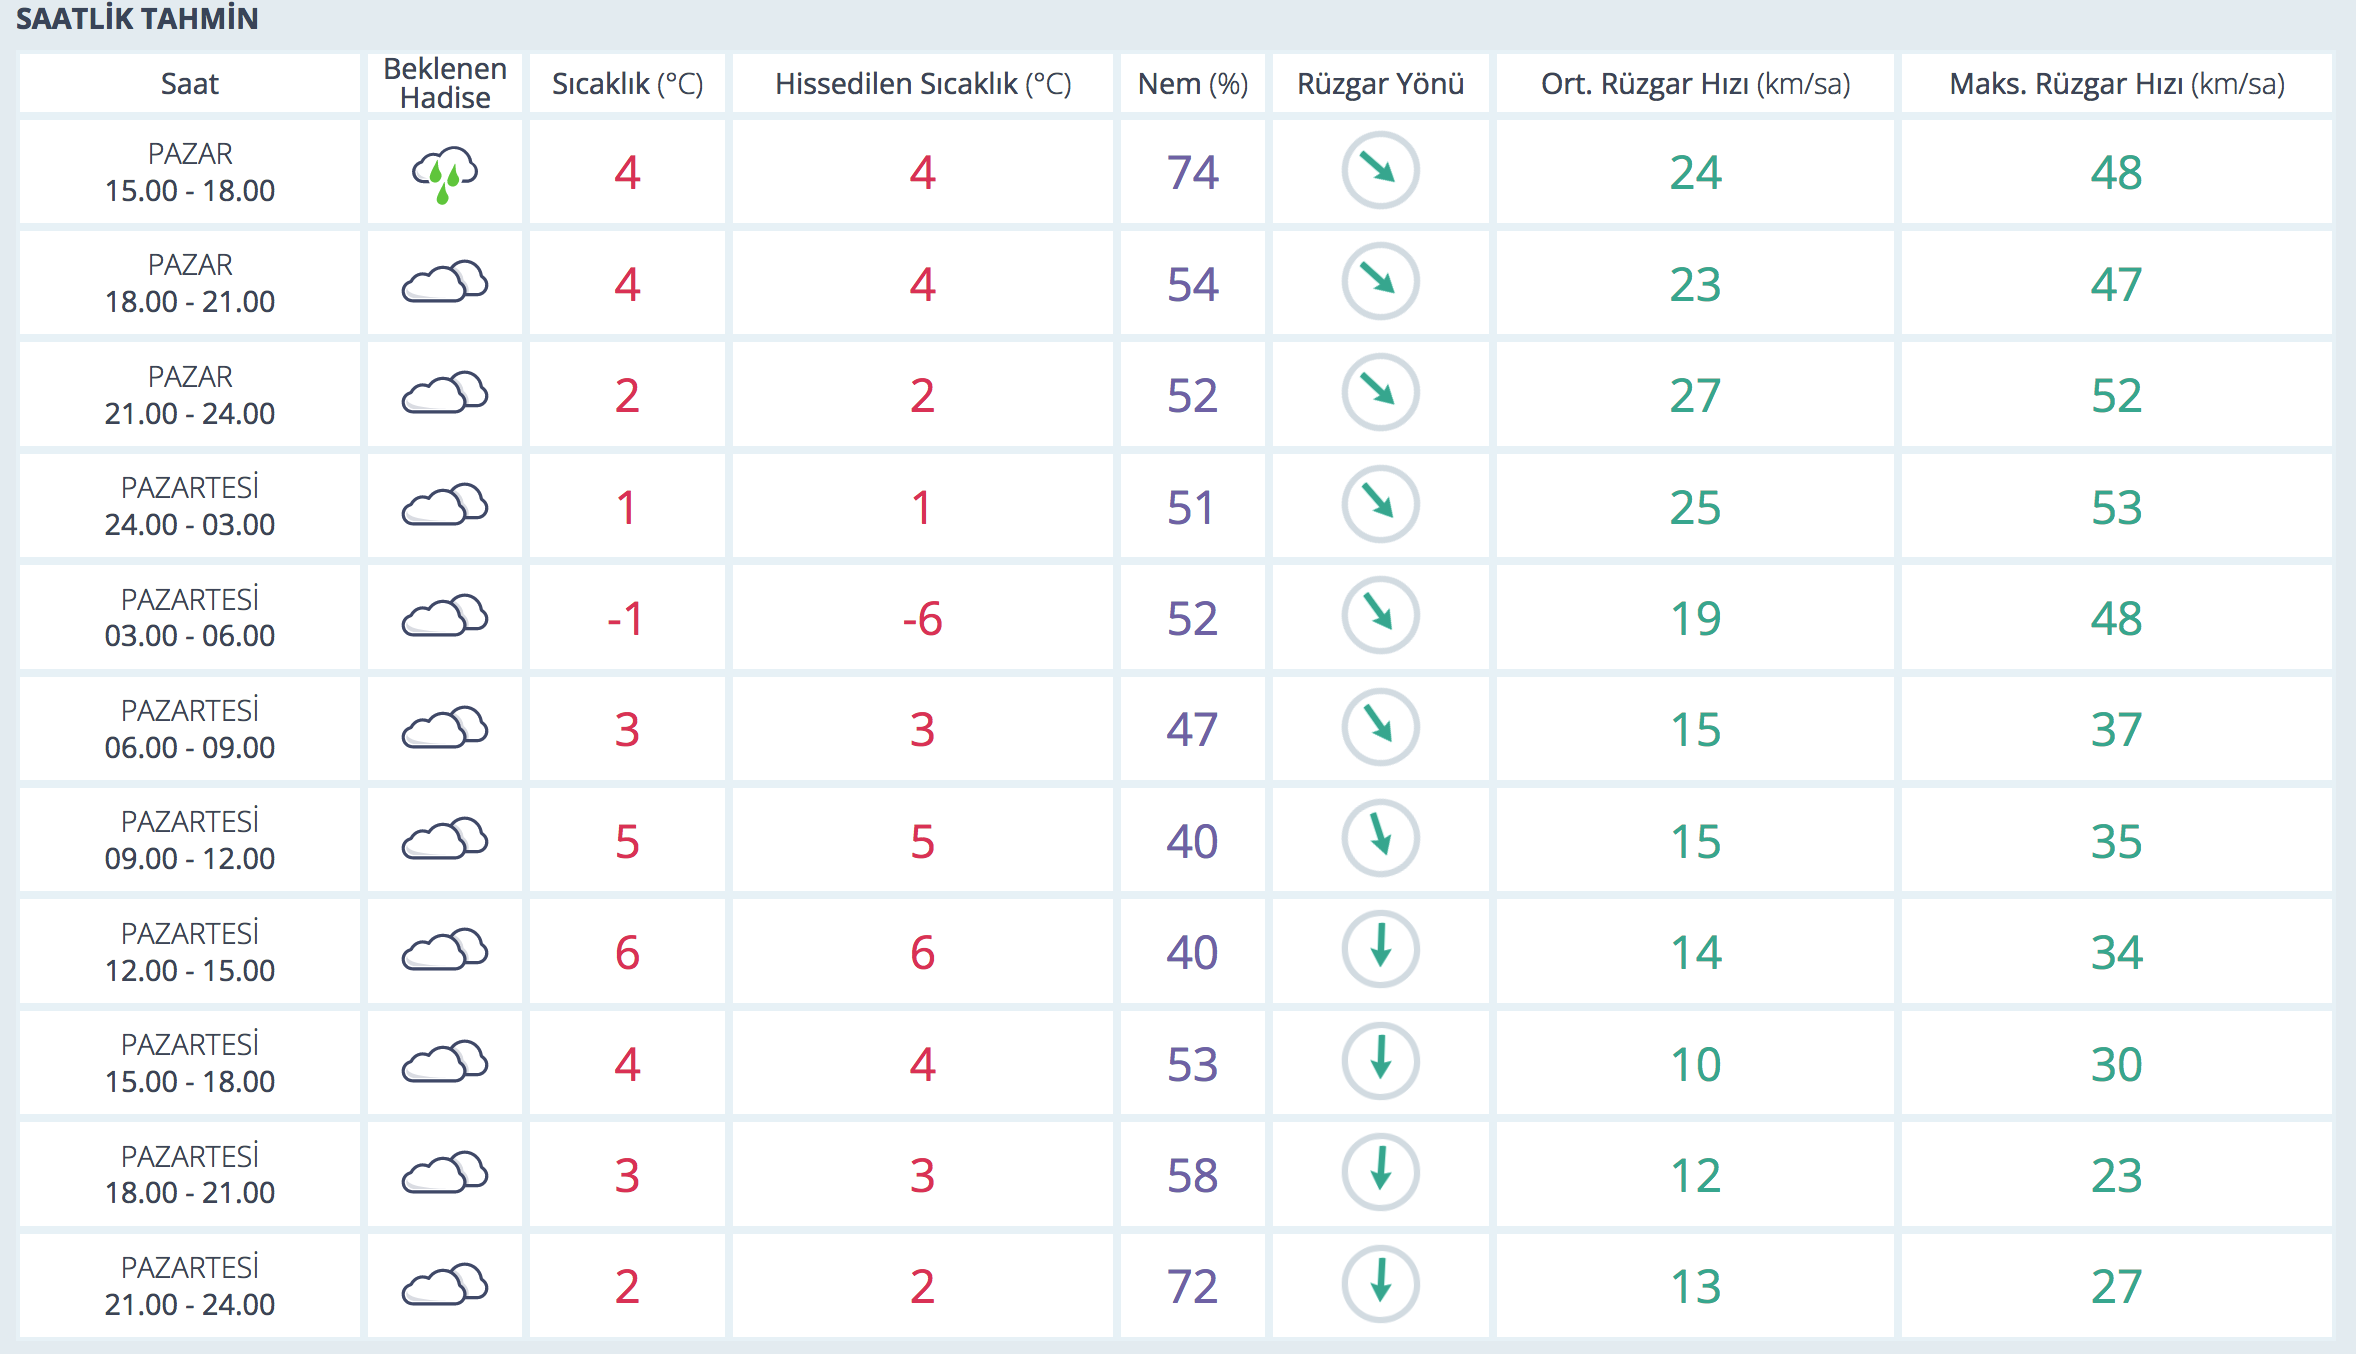The image size is (2356, 1354).
Task: Click the Rüzgar Yönü column header
Action: pos(1380,84)
